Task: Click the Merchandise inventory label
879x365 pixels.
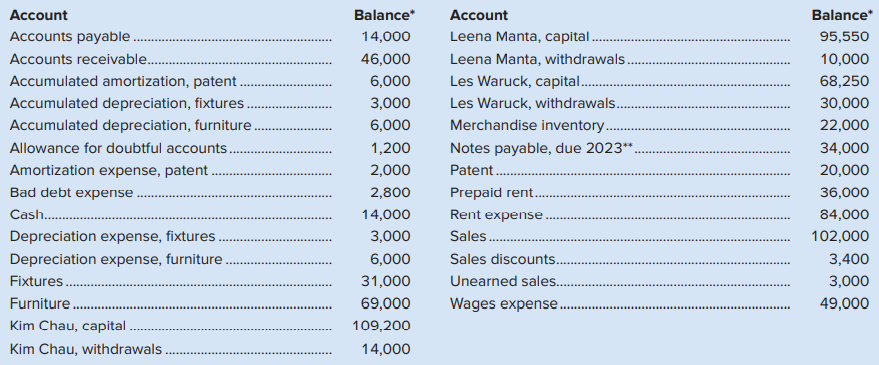Action: 527,126
